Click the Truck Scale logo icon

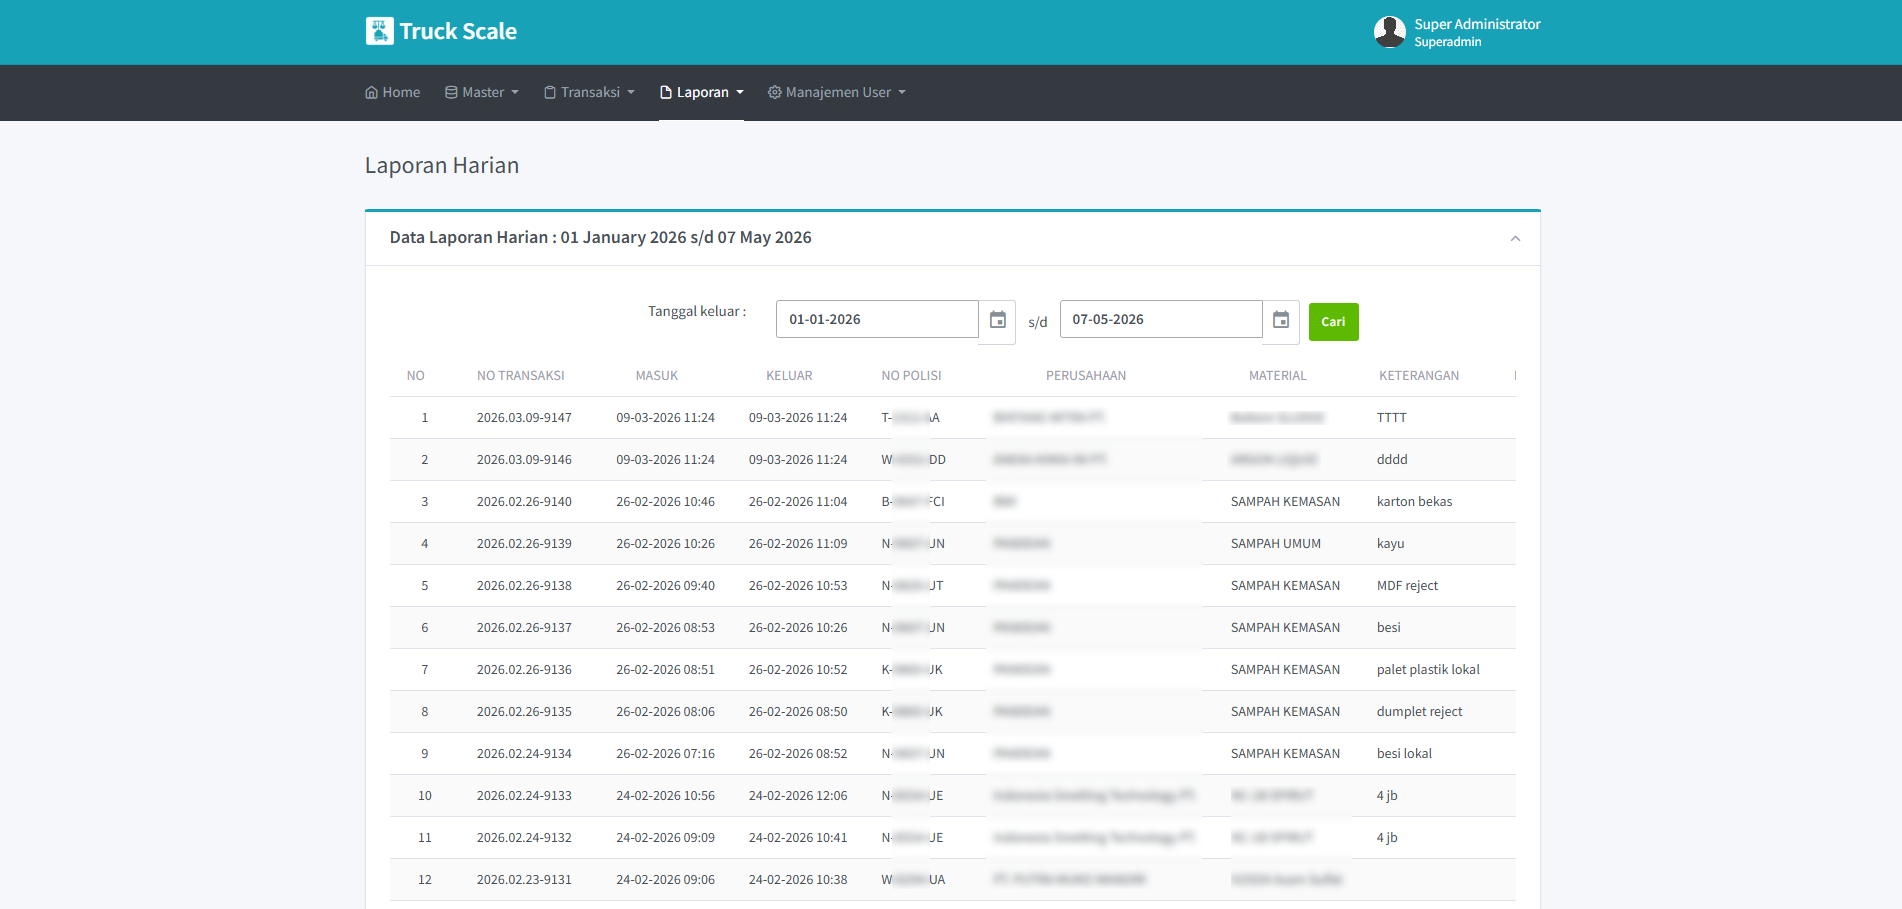coord(379,31)
